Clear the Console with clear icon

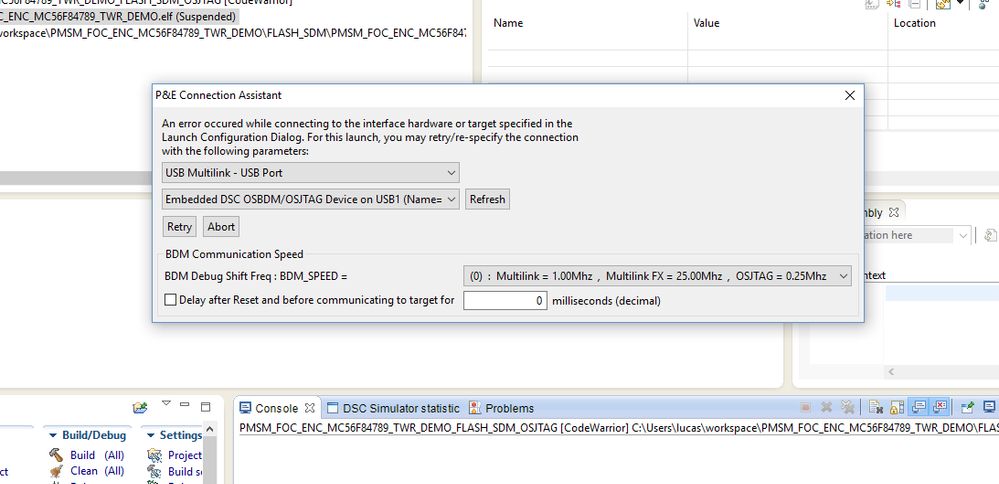[x=876, y=408]
